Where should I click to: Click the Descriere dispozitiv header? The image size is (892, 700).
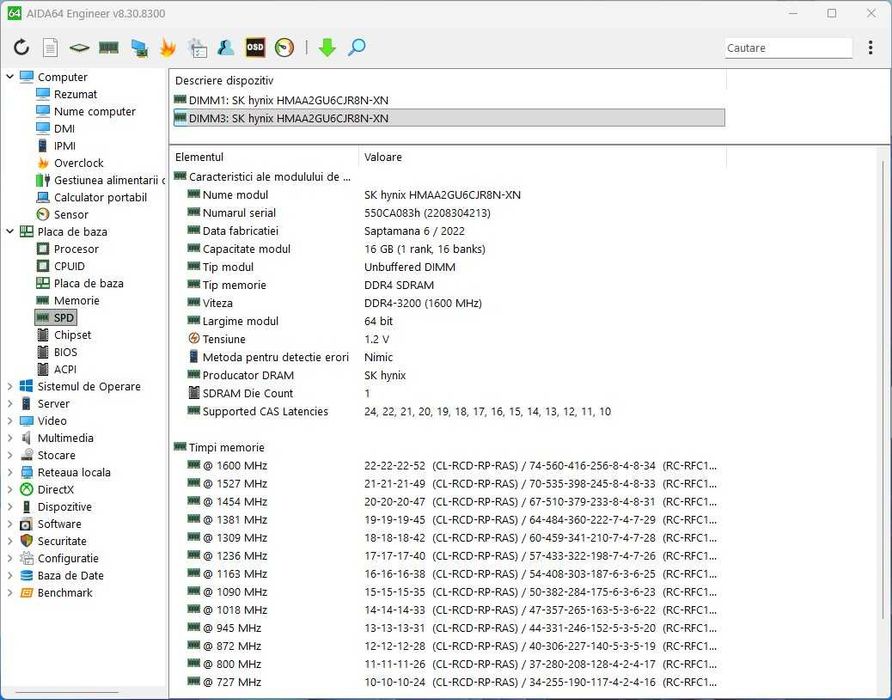point(448,80)
